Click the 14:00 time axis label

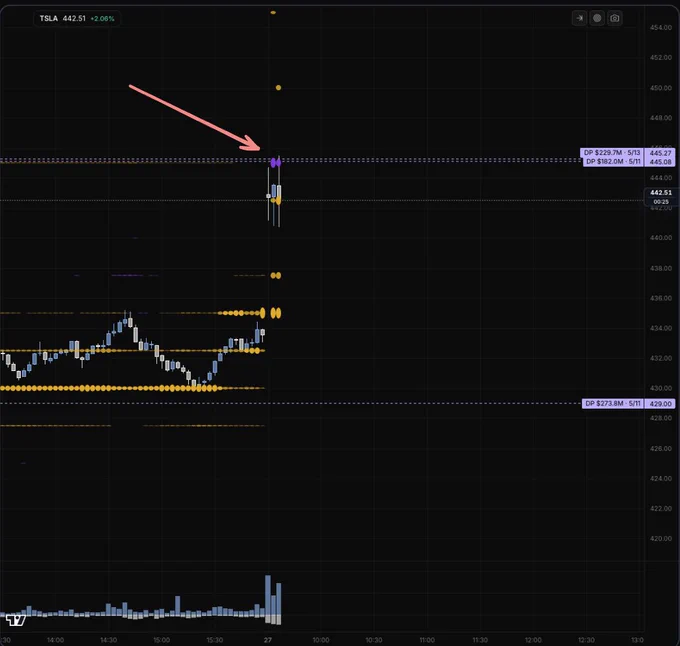pos(55,640)
